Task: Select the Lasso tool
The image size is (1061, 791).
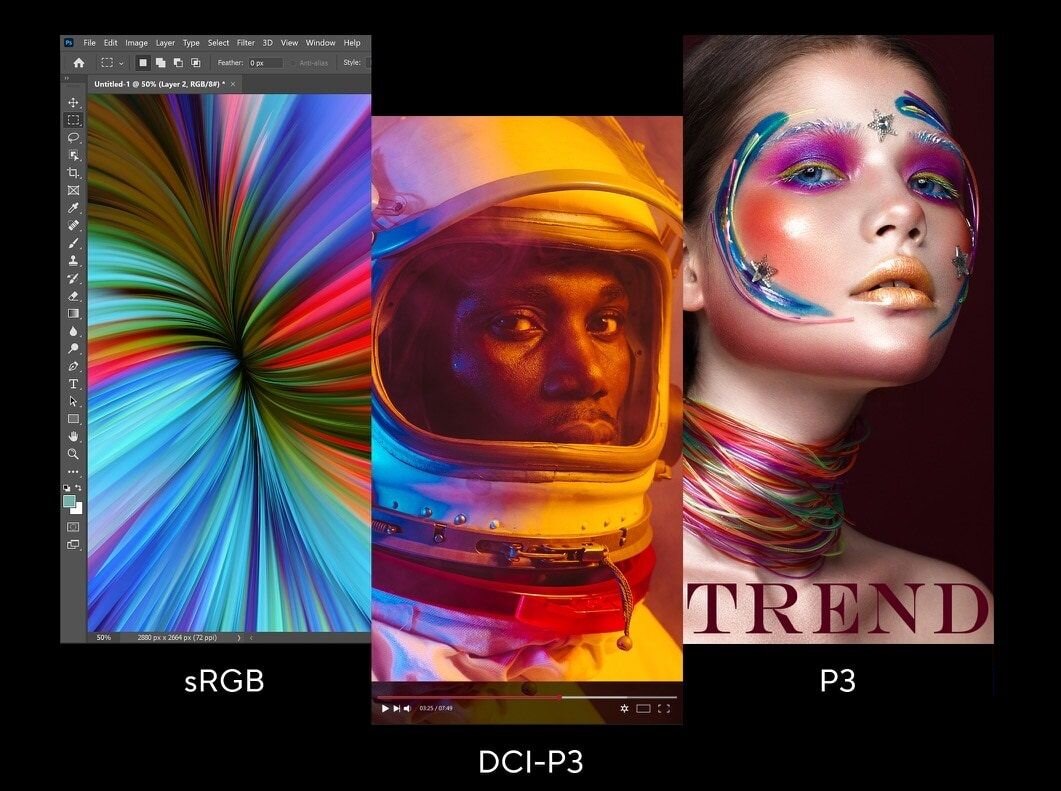Action: pyautogui.click(x=73, y=138)
